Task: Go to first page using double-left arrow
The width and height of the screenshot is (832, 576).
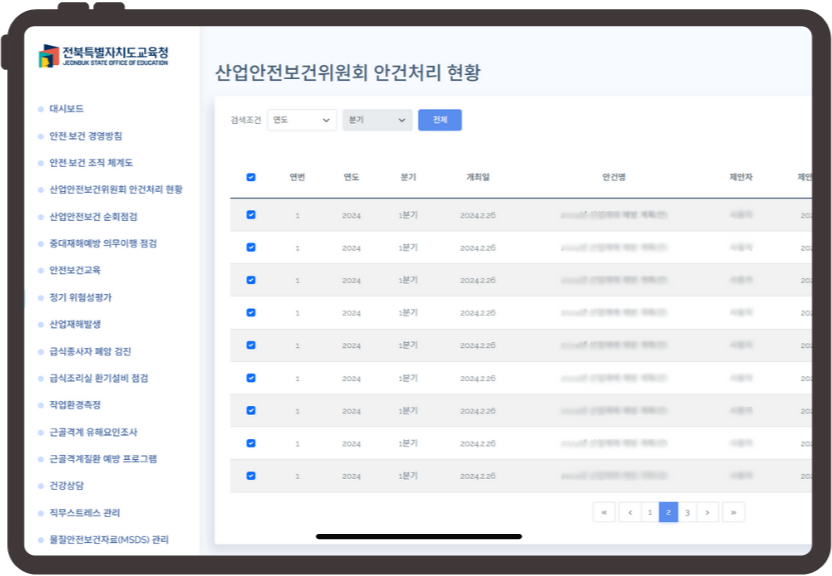Action: click(604, 512)
